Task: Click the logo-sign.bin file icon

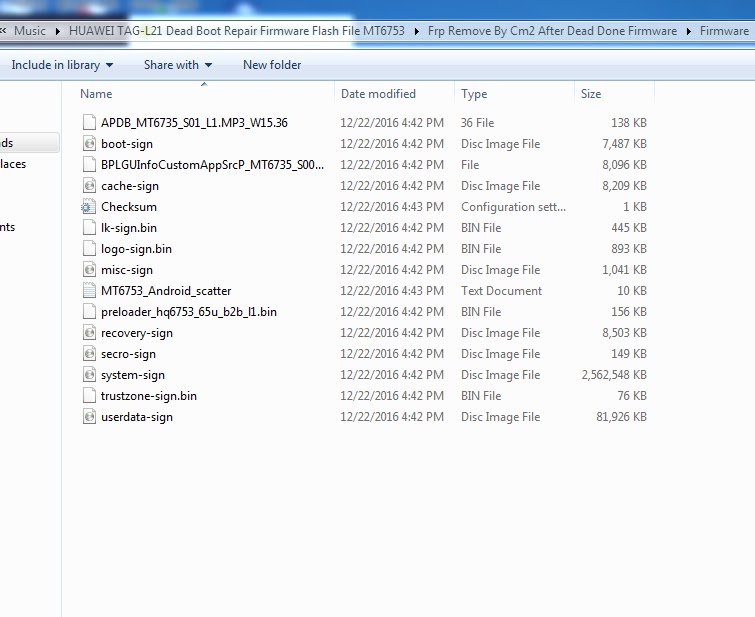Action: pos(89,249)
